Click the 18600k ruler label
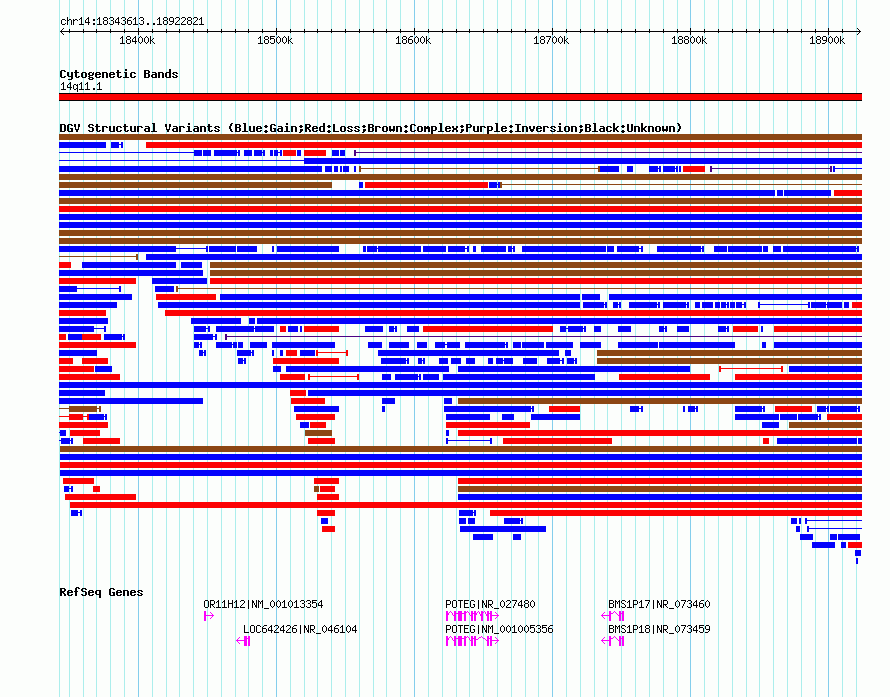The width and height of the screenshot is (890, 697). 413,40
